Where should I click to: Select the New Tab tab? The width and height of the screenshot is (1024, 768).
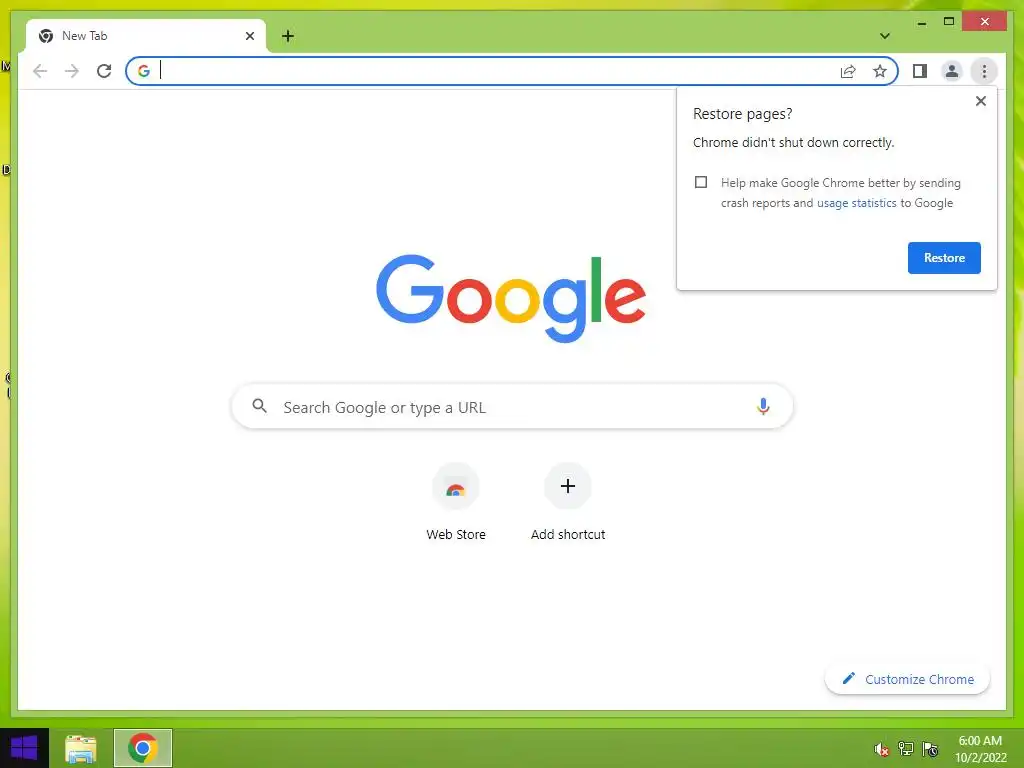[146, 36]
